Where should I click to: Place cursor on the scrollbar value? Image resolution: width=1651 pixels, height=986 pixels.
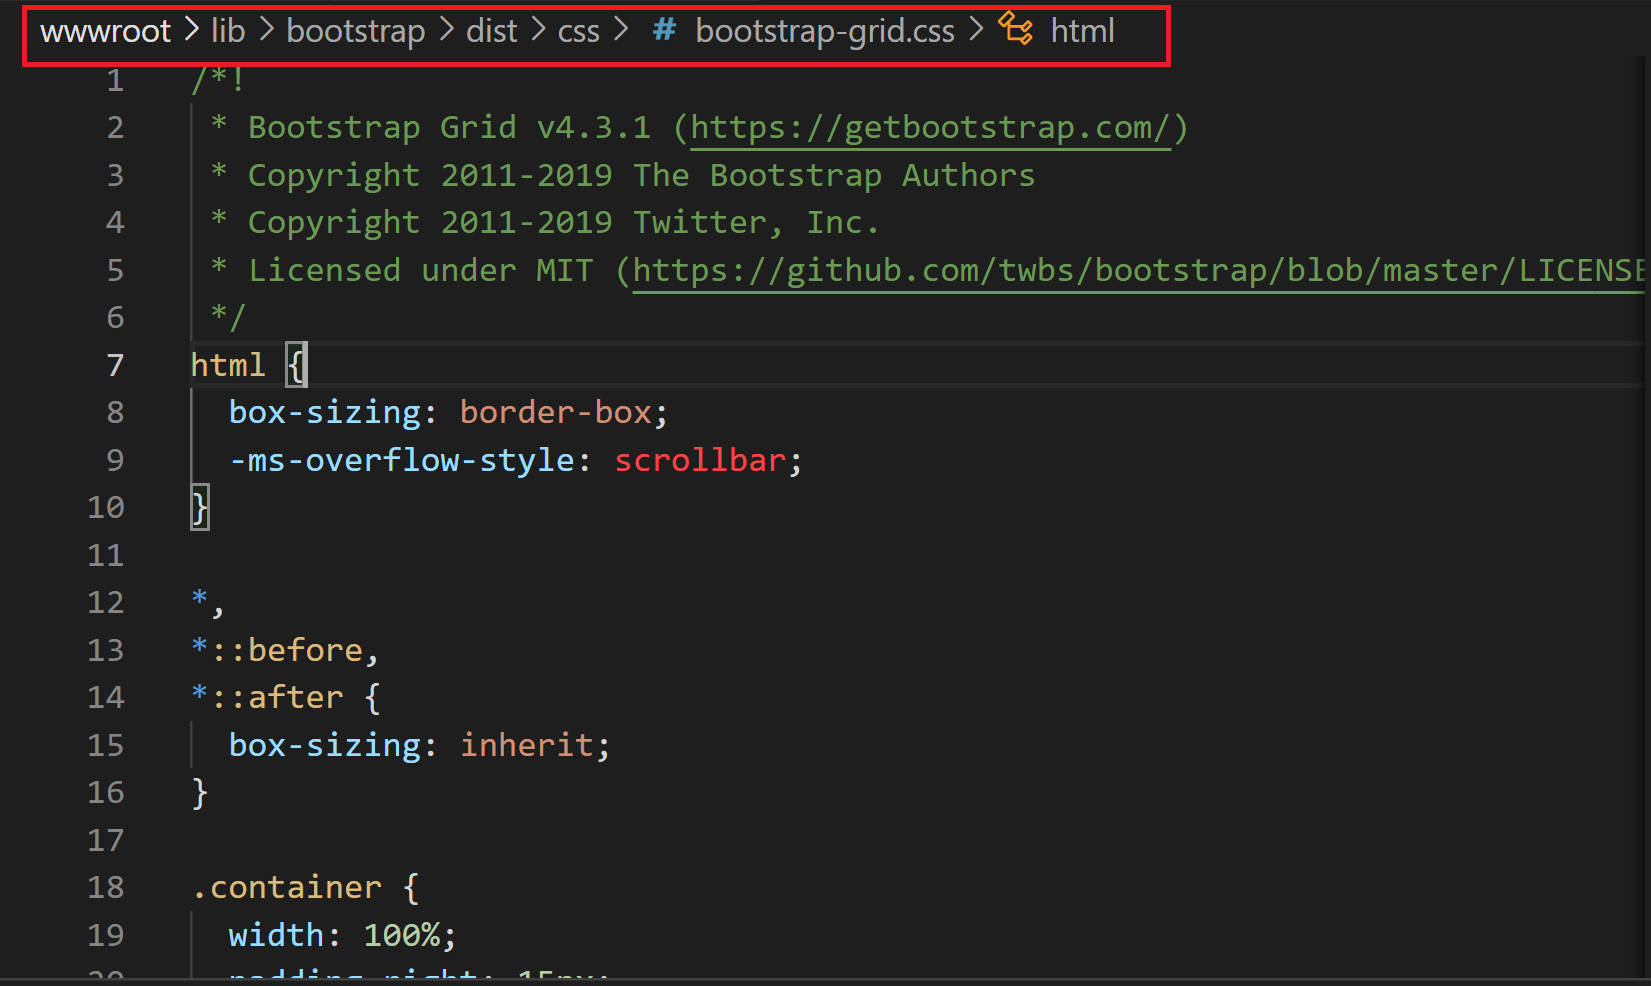(699, 460)
